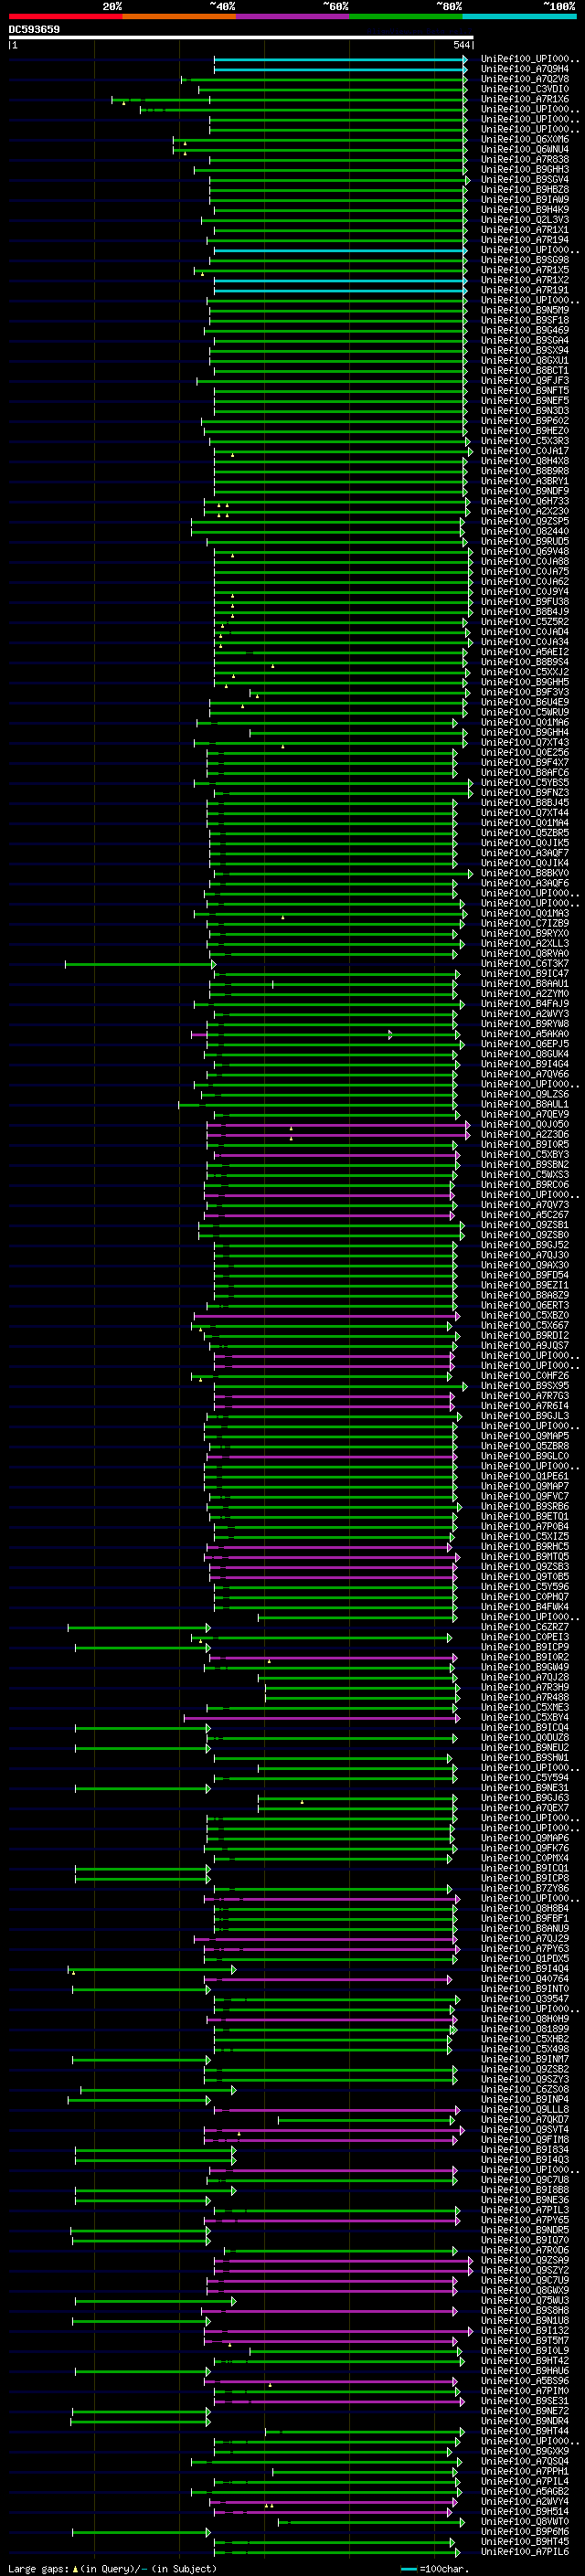Select subject UniRef100_Q7XT43
This screenshot has width=585, height=2576.
click(525, 743)
